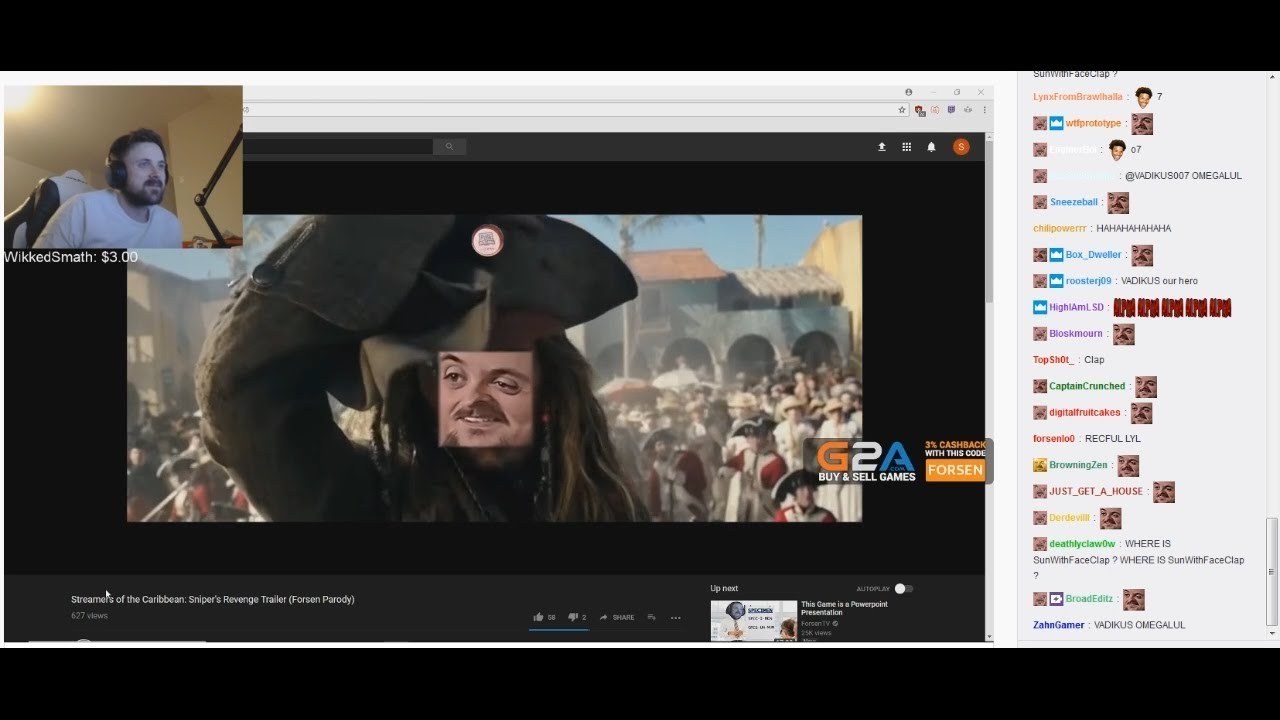
Task: Click username digitalfruitcakes in chat
Action: 1084,412
